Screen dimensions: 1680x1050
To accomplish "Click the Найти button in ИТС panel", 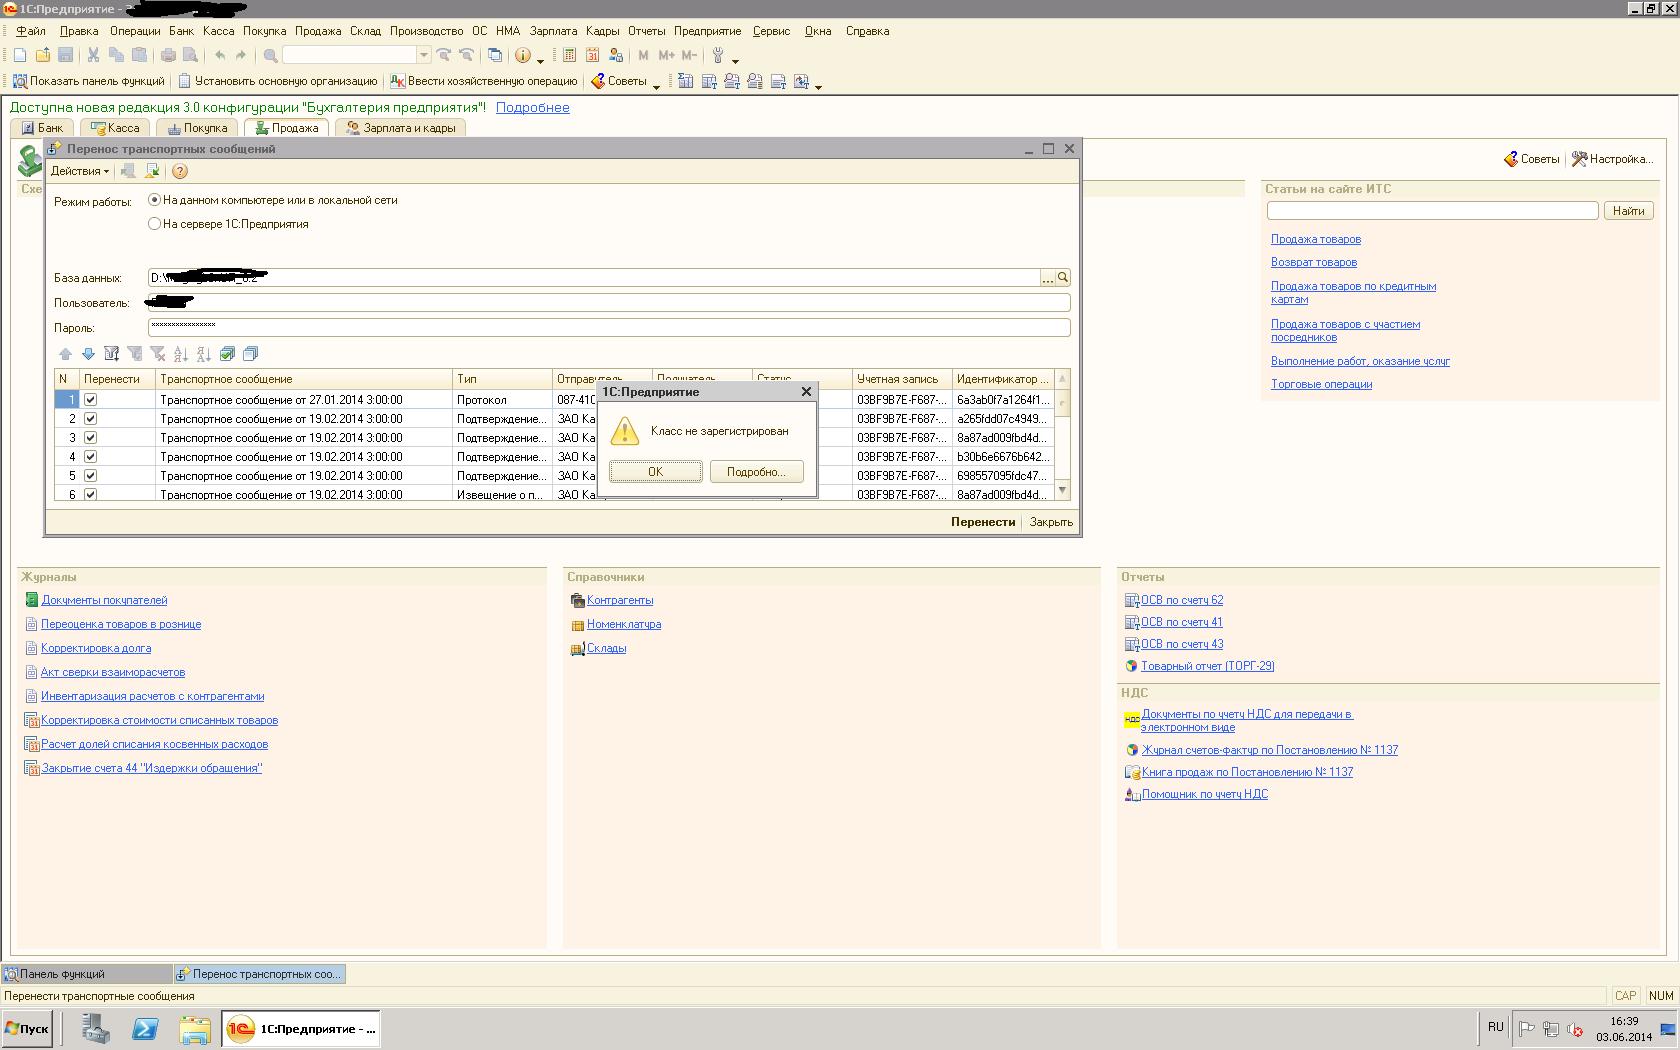I will click(x=1628, y=211).
